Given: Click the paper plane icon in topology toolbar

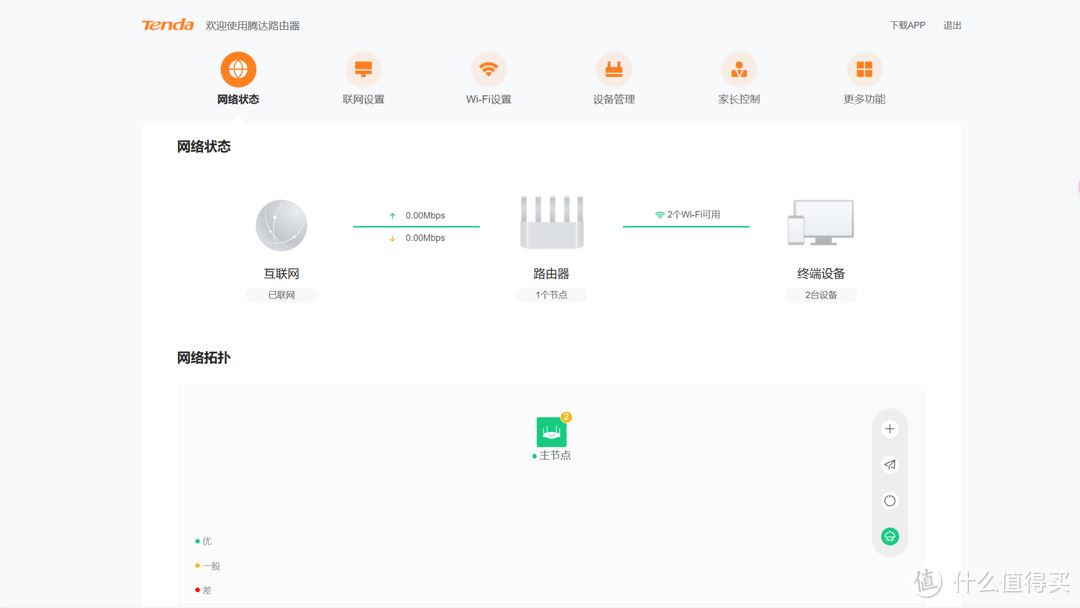Looking at the screenshot, I should click(x=890, y=465).
